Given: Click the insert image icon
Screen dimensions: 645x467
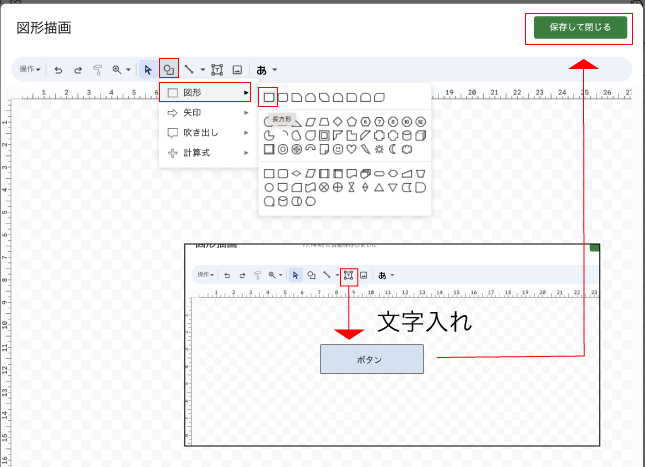Looking at the screenshot, I should click(237, 70).
